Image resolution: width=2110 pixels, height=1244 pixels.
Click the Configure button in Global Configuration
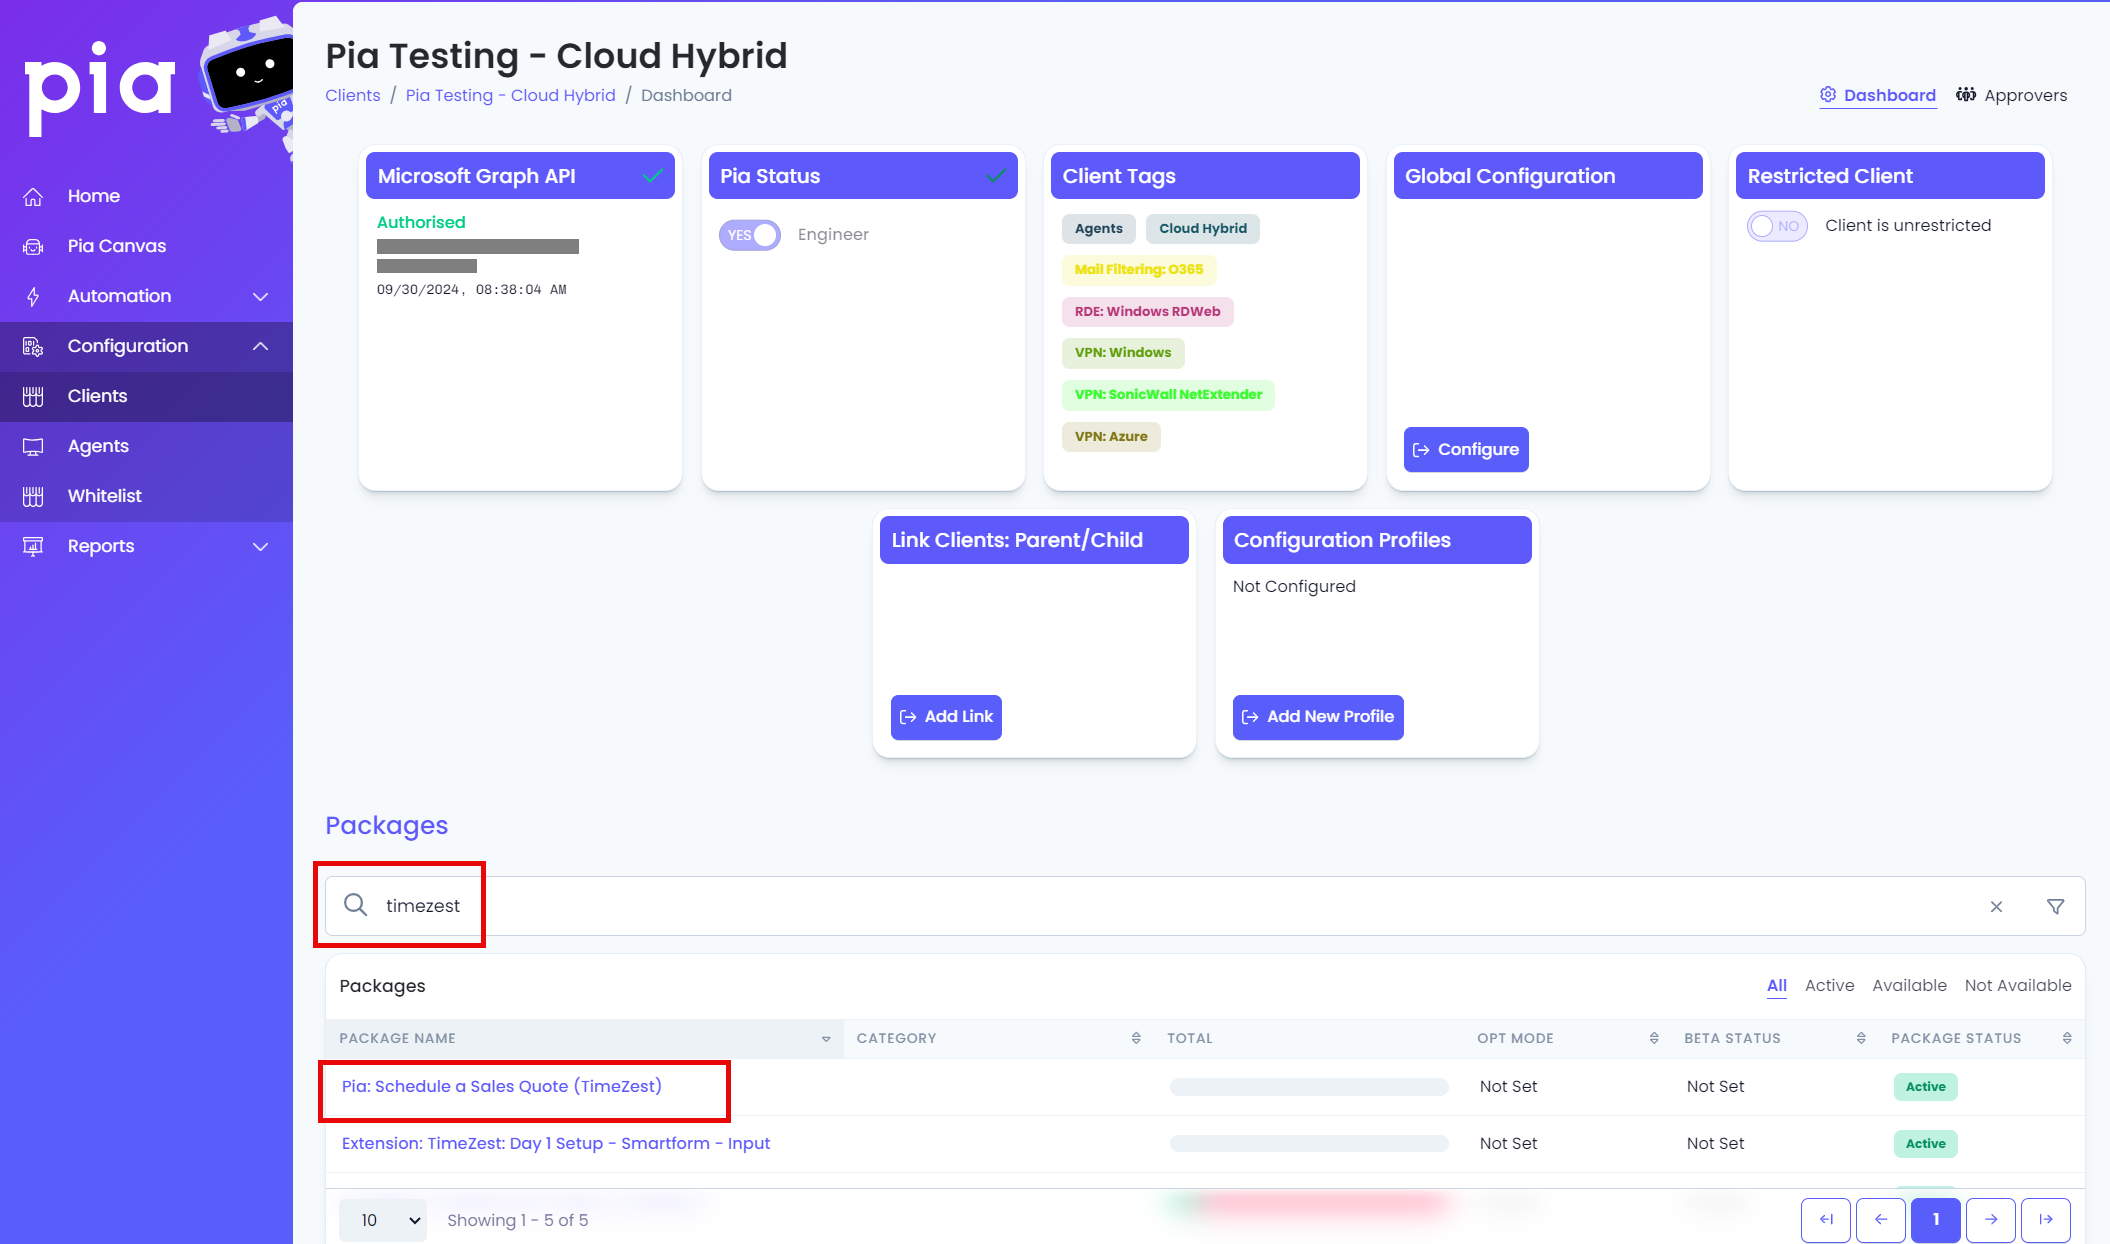tap(1466, 450)
